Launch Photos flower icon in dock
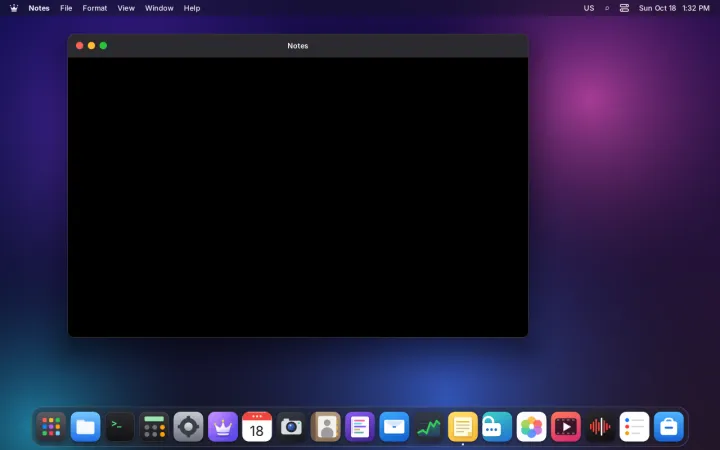The width and height of the screenshot is (720, 450). point(531,427)
